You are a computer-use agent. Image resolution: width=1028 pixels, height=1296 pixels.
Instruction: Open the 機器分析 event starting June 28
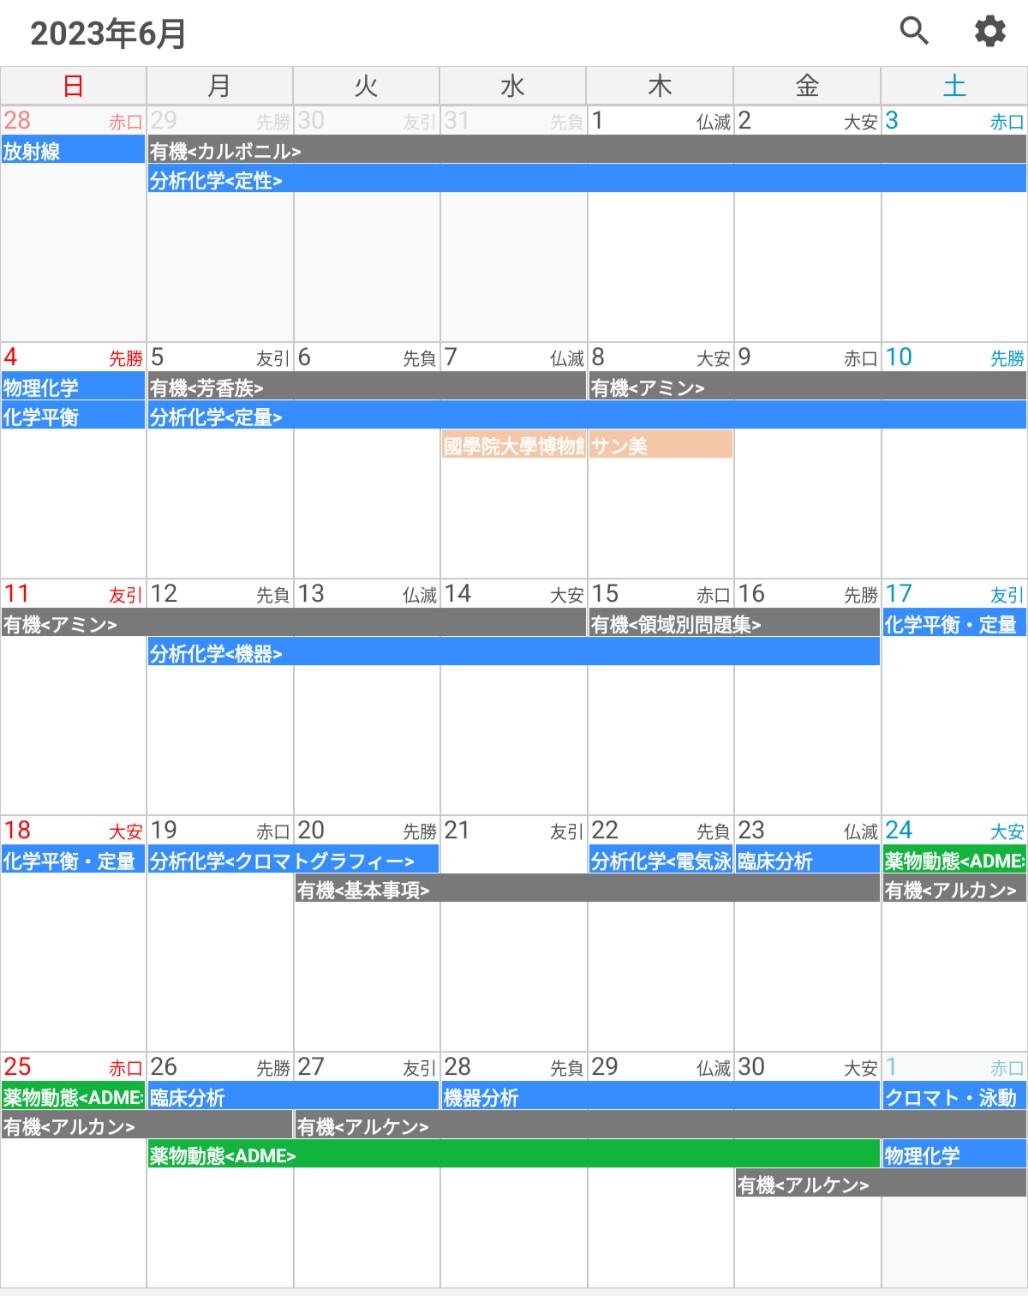point(661,1097)
